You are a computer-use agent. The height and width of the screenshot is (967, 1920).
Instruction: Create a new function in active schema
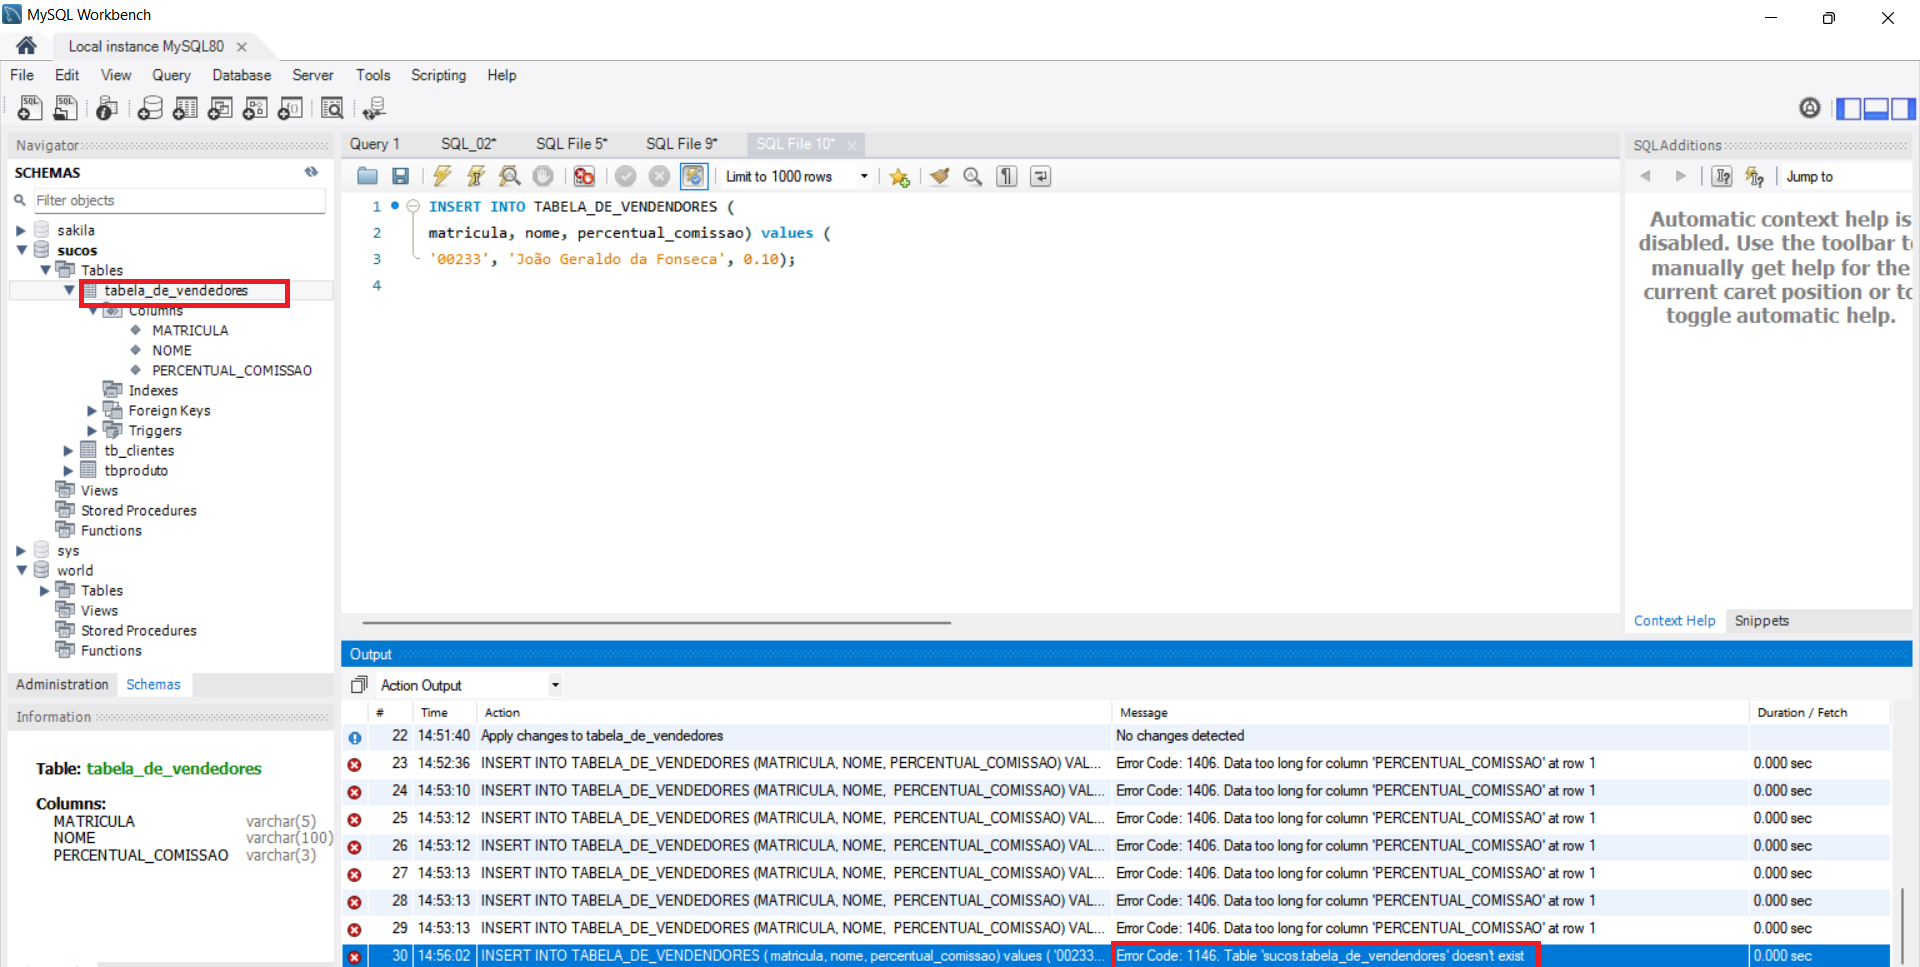pos(290,108)
